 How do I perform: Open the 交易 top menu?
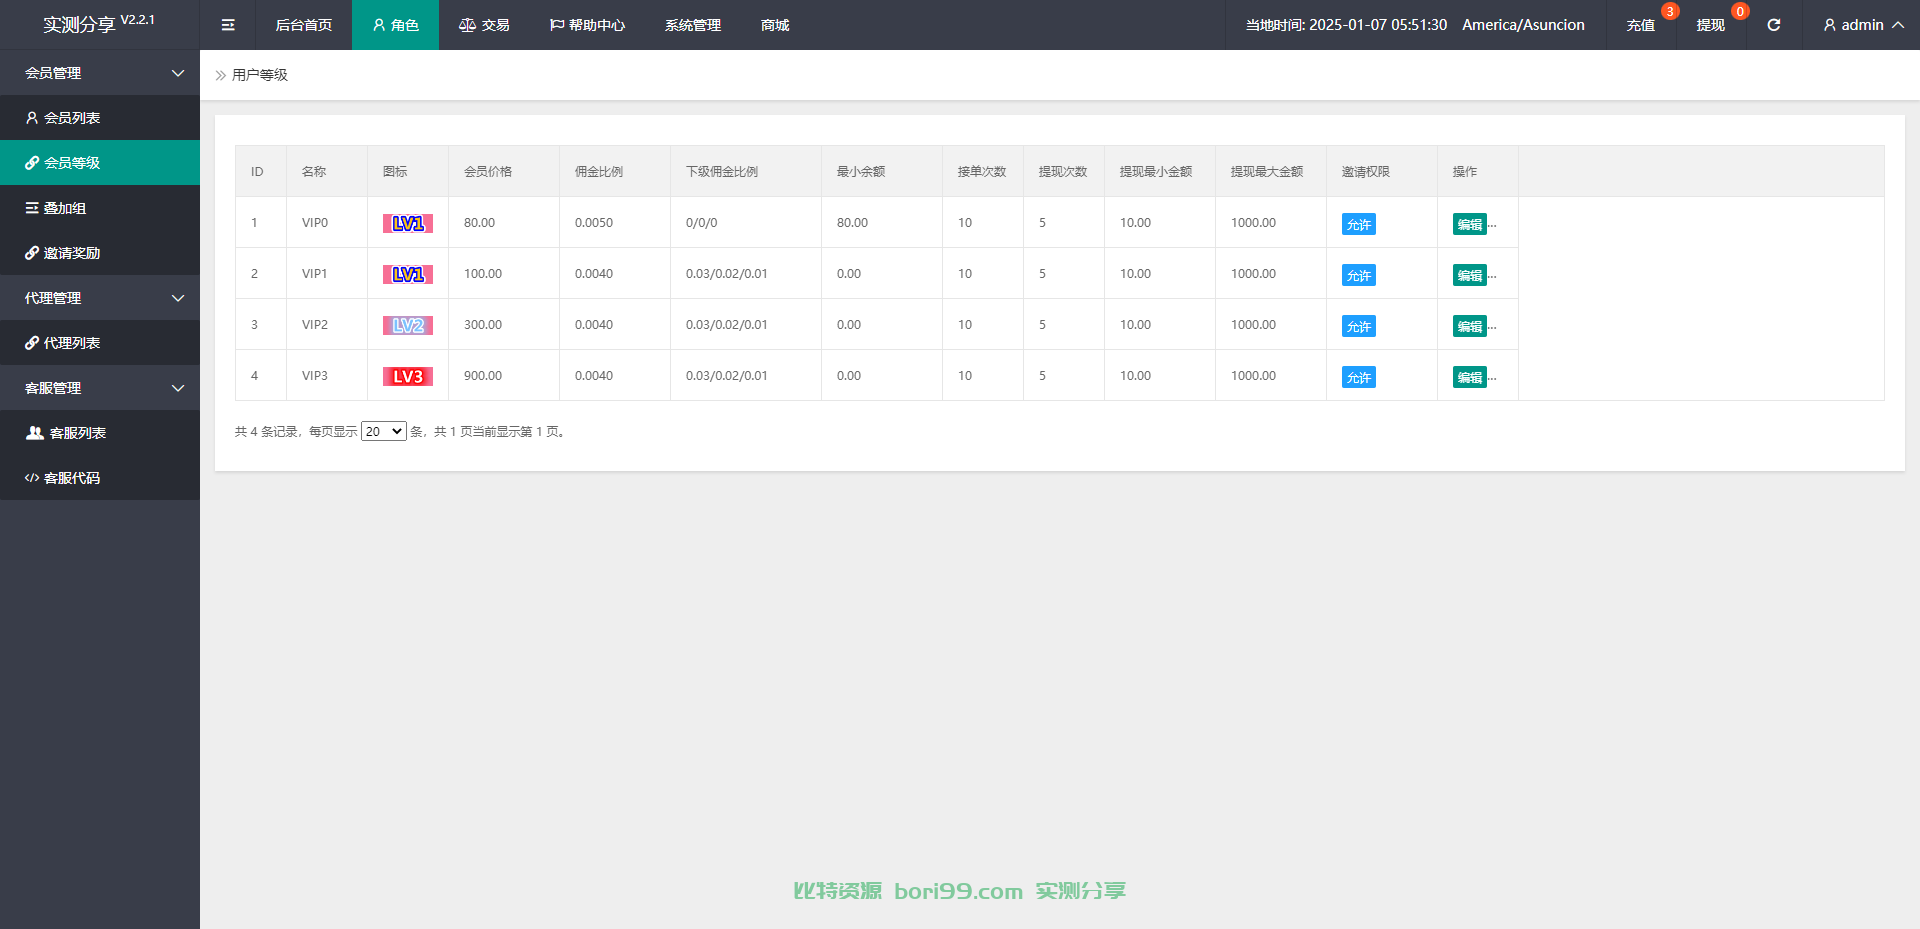pyautogui.click(x=484, y=25)
